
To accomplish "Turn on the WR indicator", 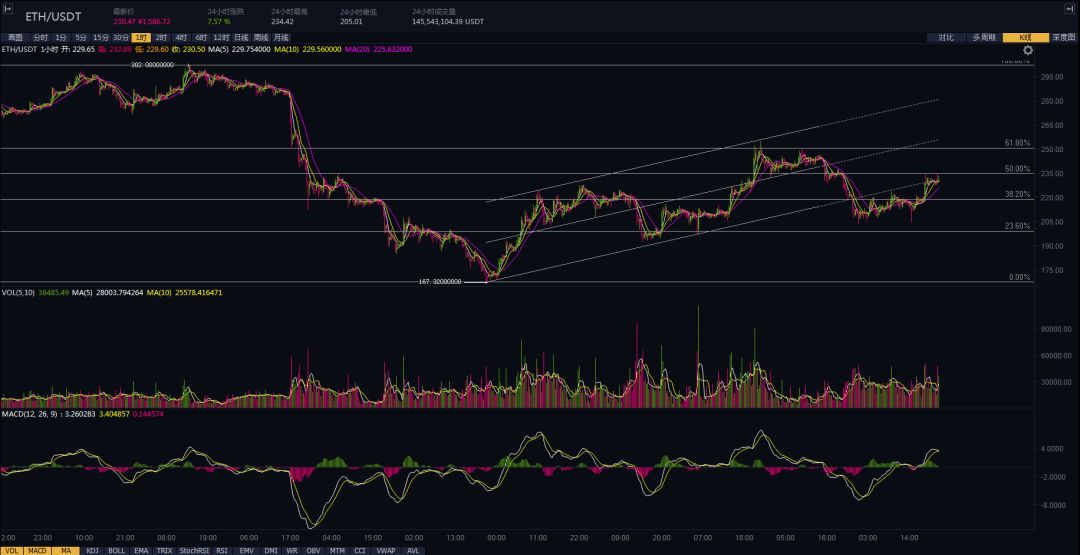I will point(292,551).
